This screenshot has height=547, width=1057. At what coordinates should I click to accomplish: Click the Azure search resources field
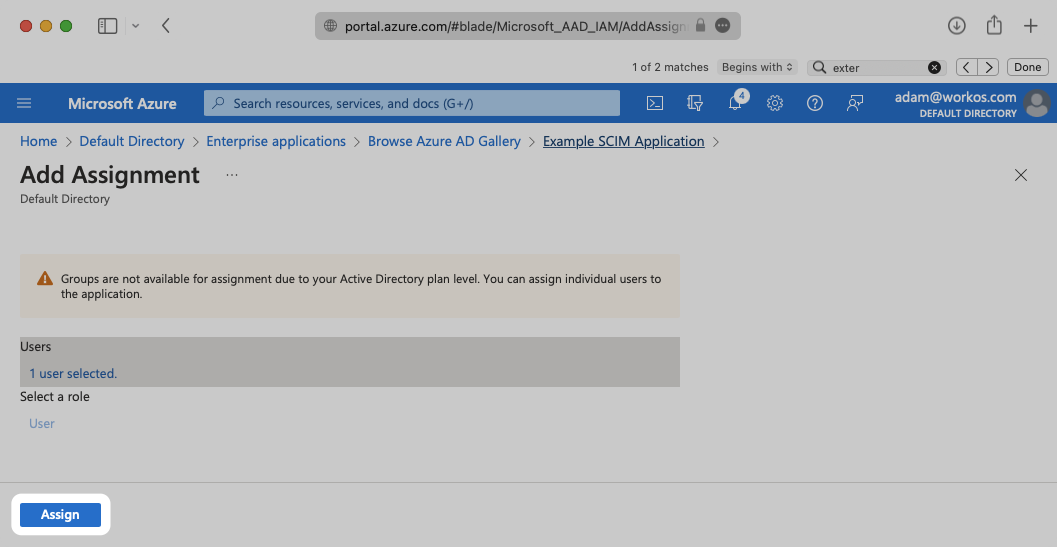coord(412,103)
